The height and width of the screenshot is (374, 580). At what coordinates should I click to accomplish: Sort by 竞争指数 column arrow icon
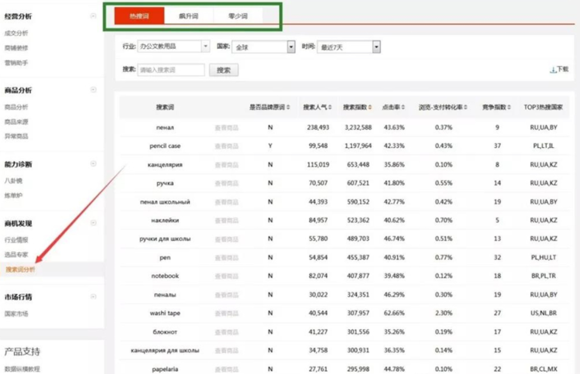509,107
